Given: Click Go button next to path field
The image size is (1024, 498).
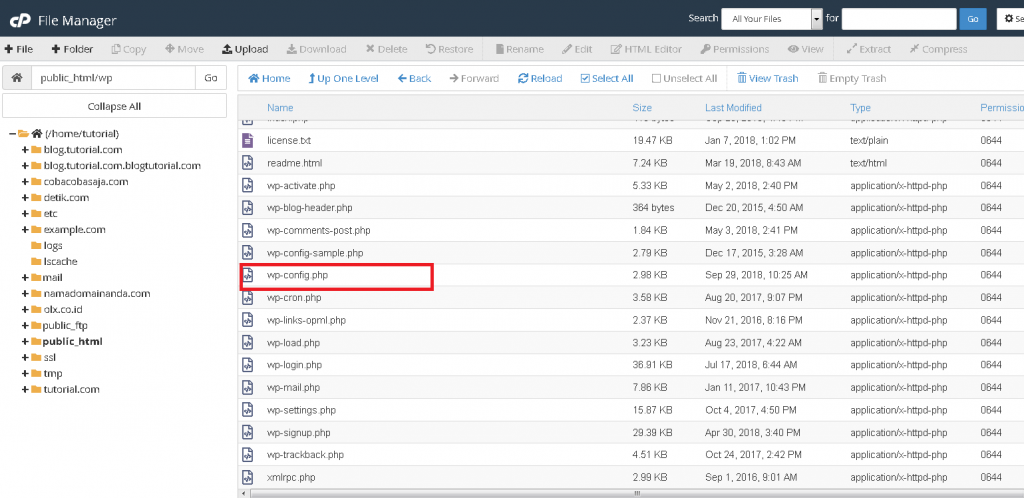Looking at the screenshot, I should pyautogui.click(x=211, y=78).
